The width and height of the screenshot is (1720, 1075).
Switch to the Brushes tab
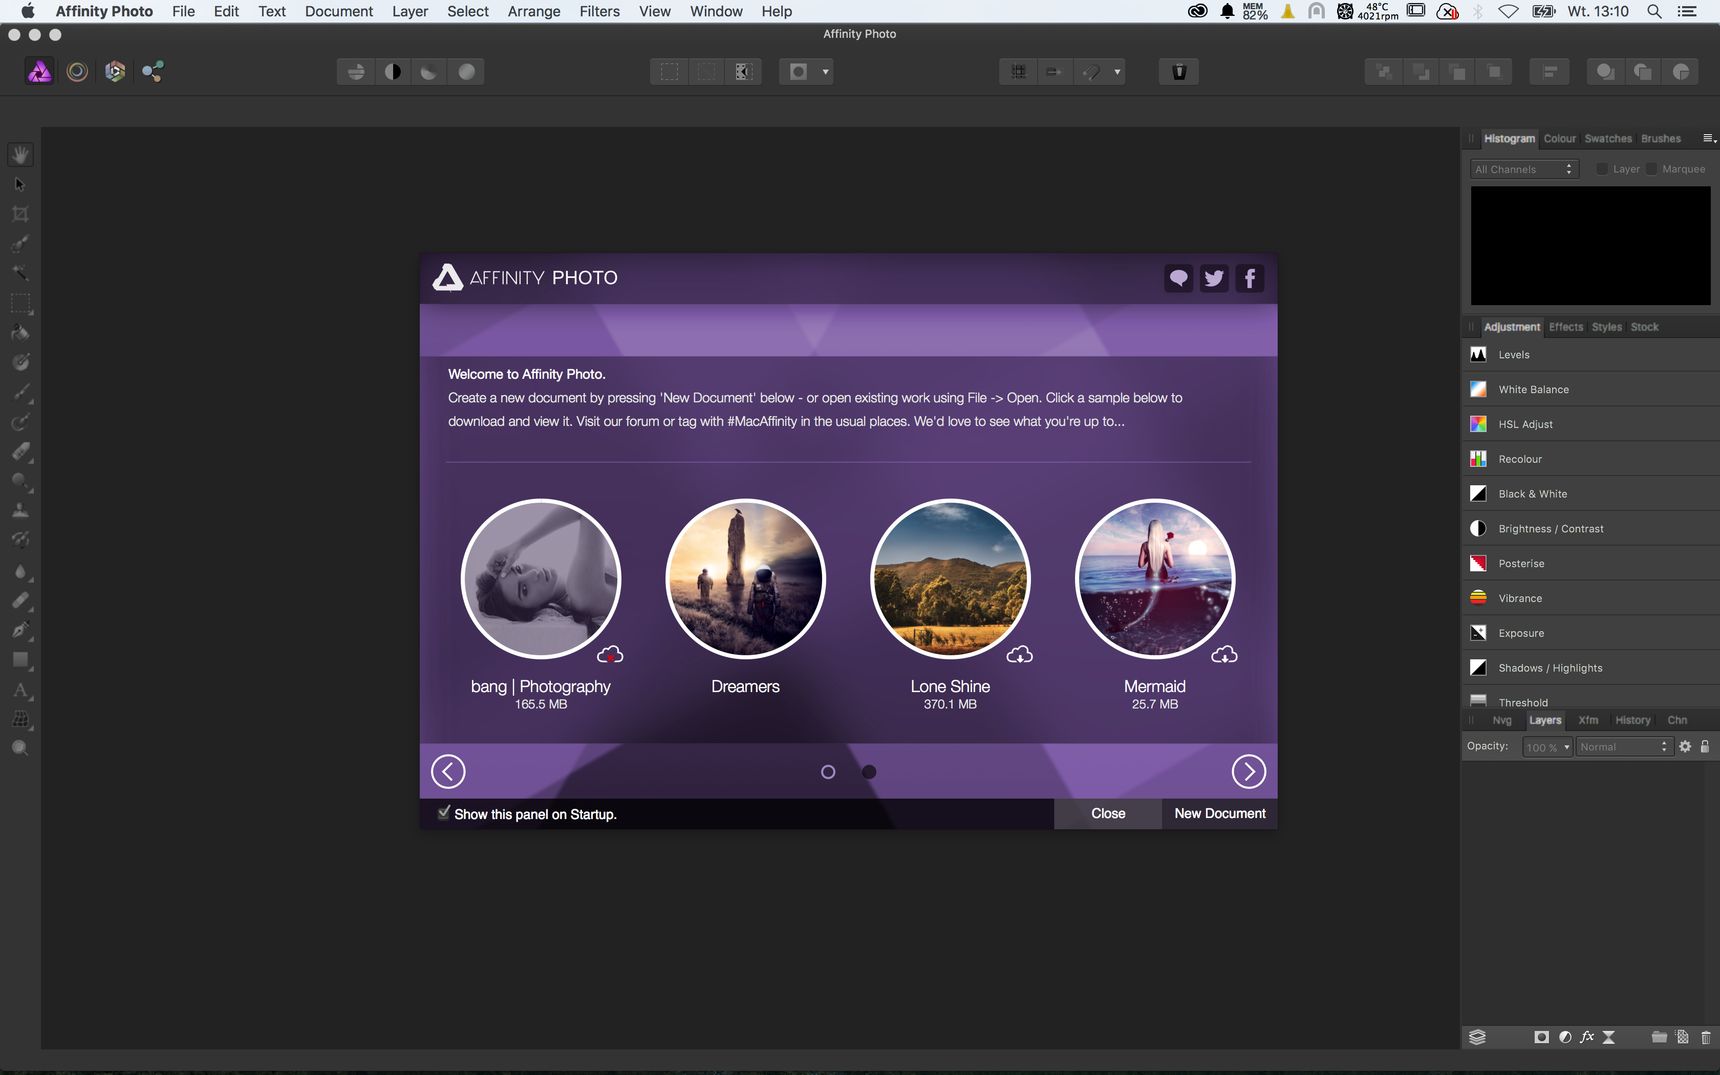[1661, 139]
